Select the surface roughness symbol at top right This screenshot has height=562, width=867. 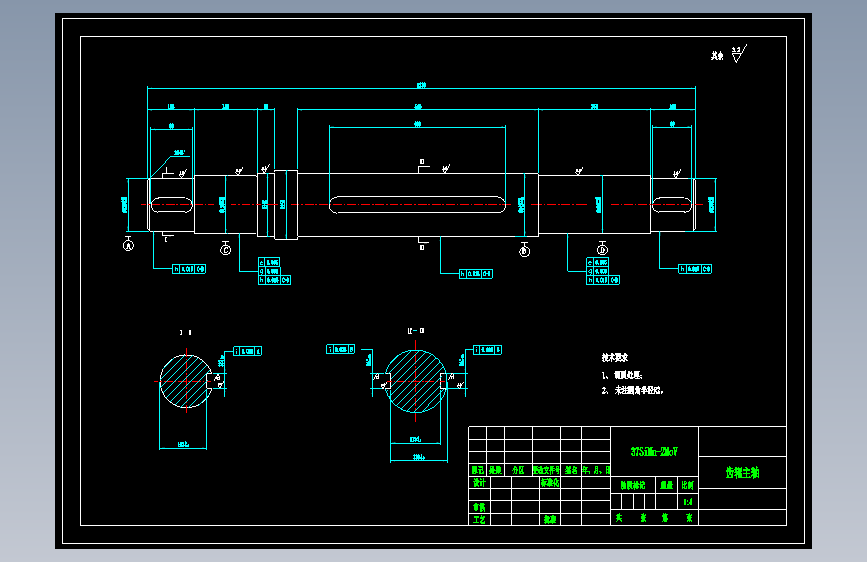[x=739, y=54]
